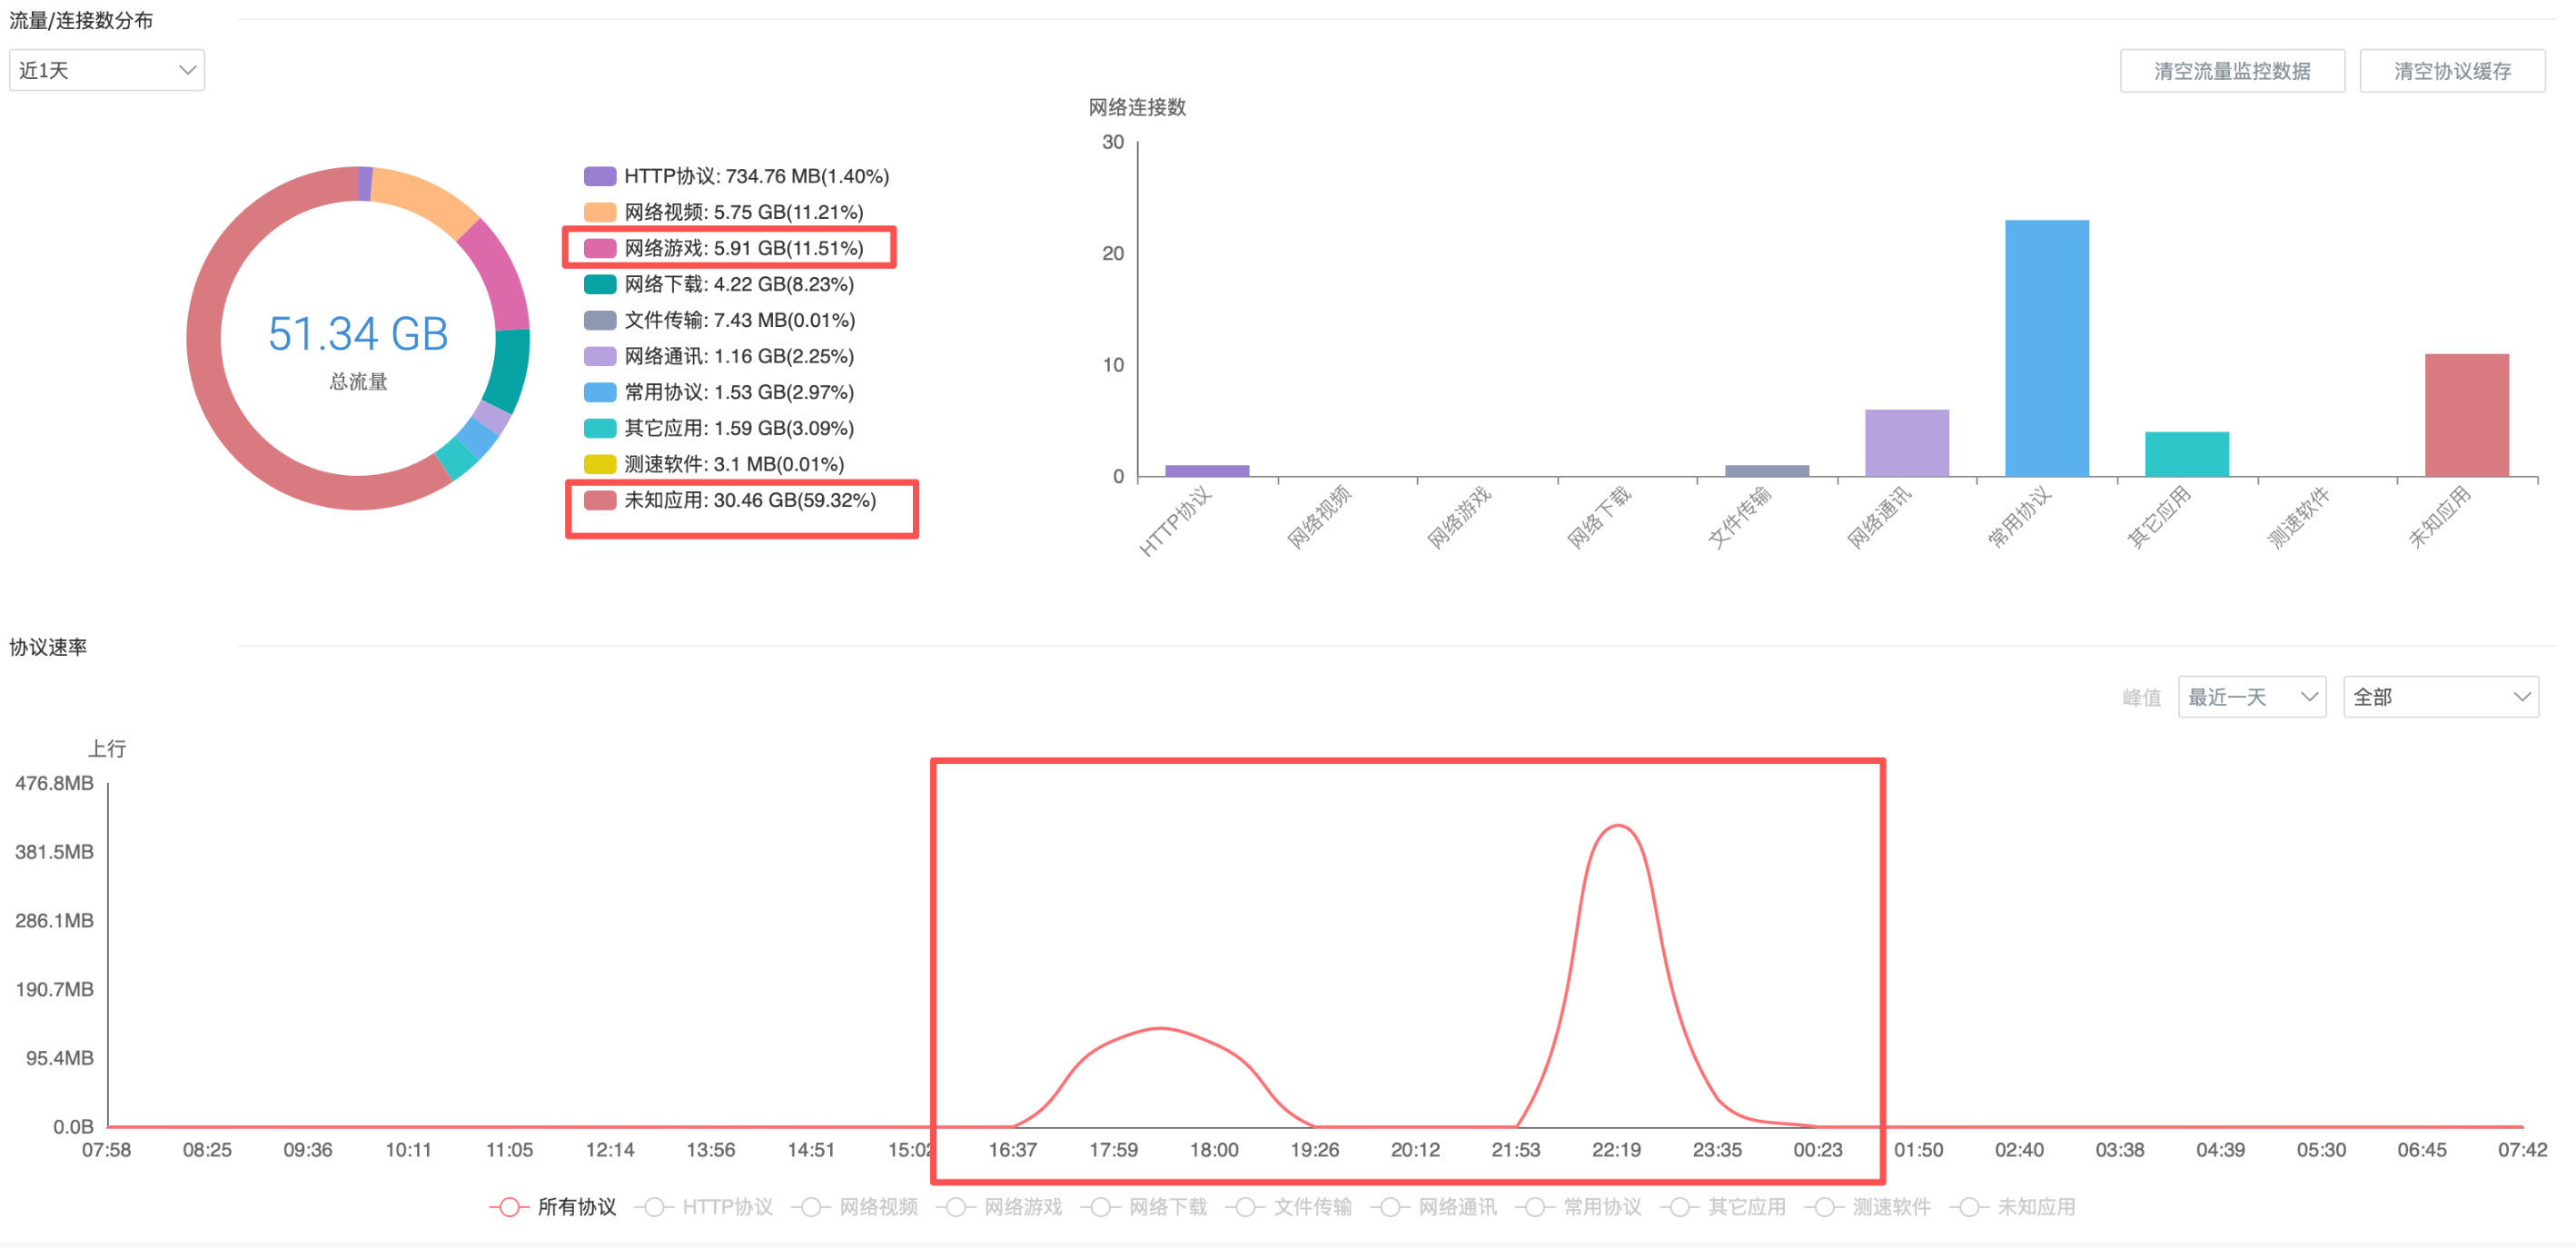Open the 近1天 time range dropdown
Viewport: 2576px width, 1248px height.
106,70
